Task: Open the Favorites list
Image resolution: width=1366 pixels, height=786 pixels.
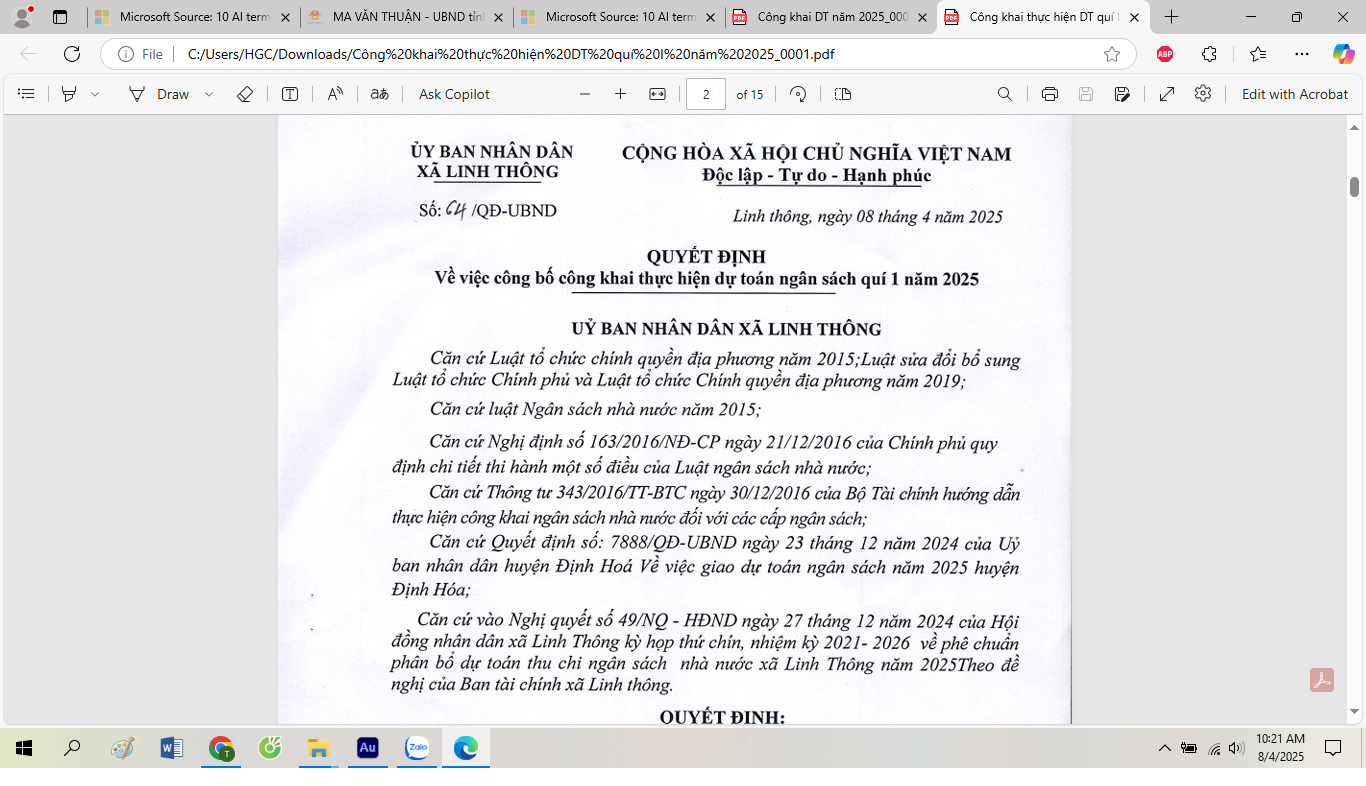Action: 1257,54
